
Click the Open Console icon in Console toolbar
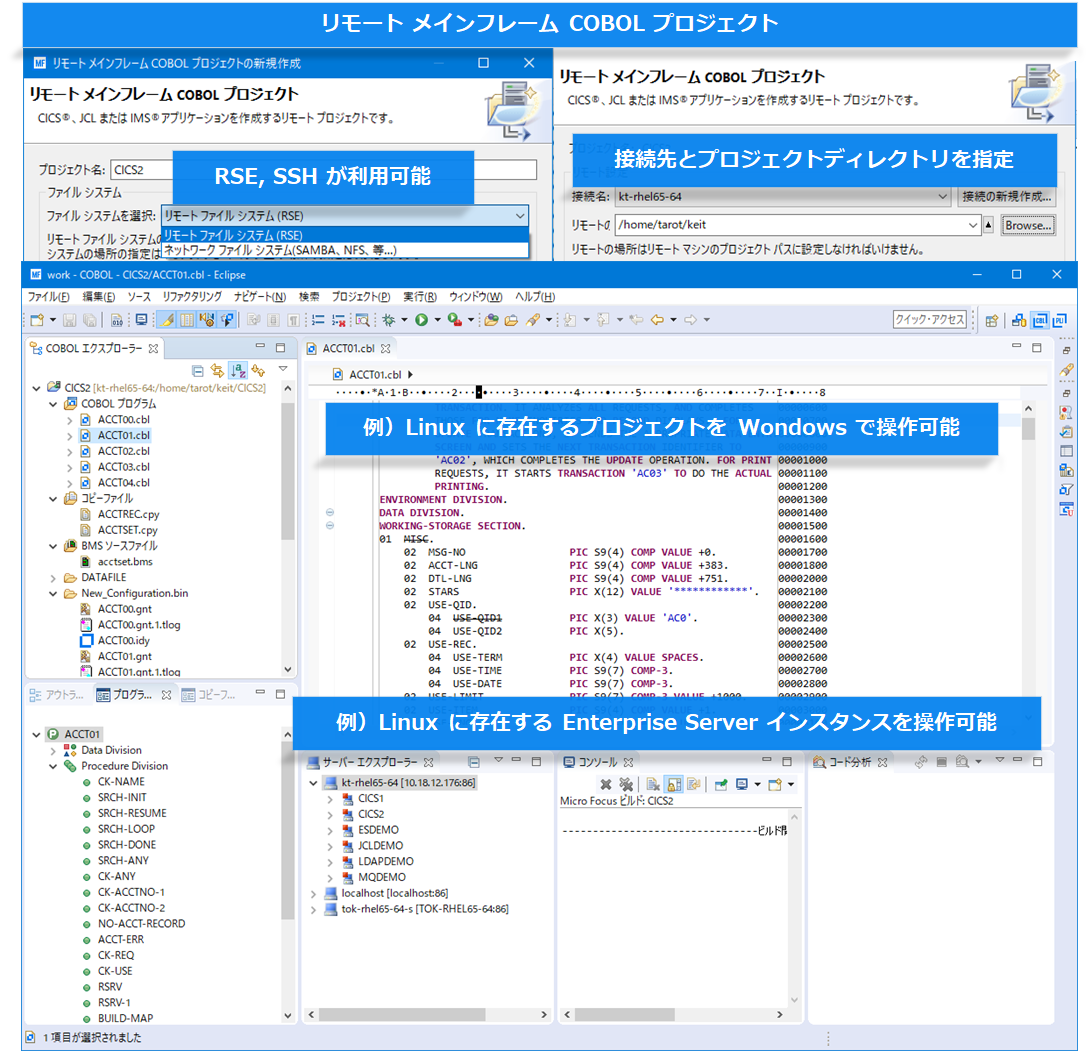[775, 784]
